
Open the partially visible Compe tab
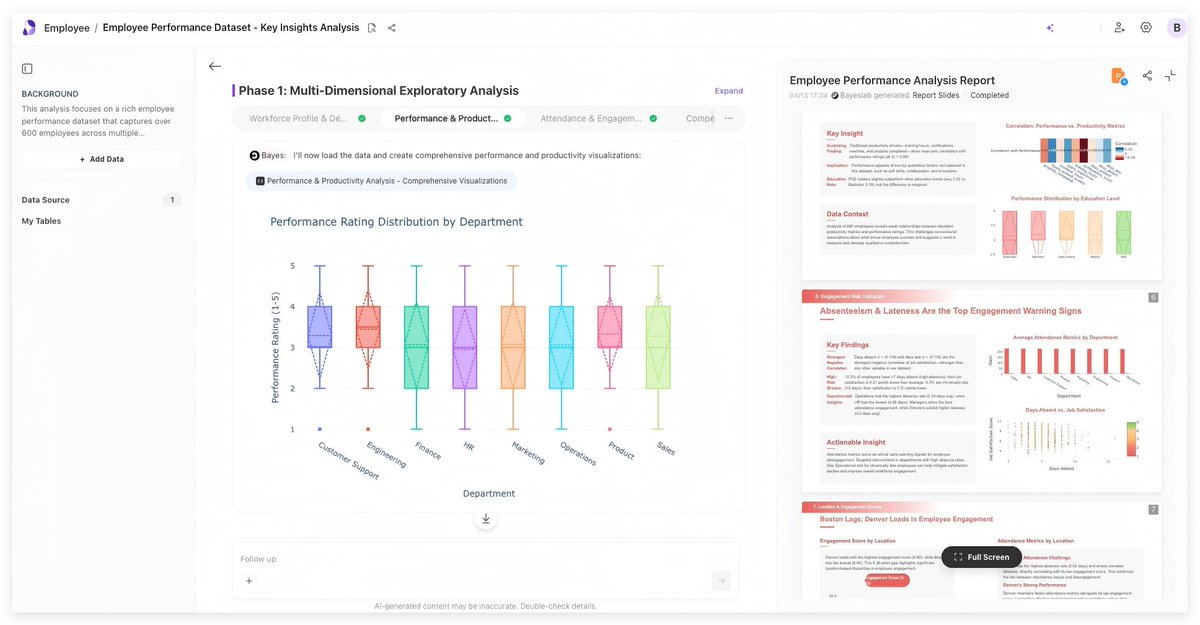click(x=700, y=118)
